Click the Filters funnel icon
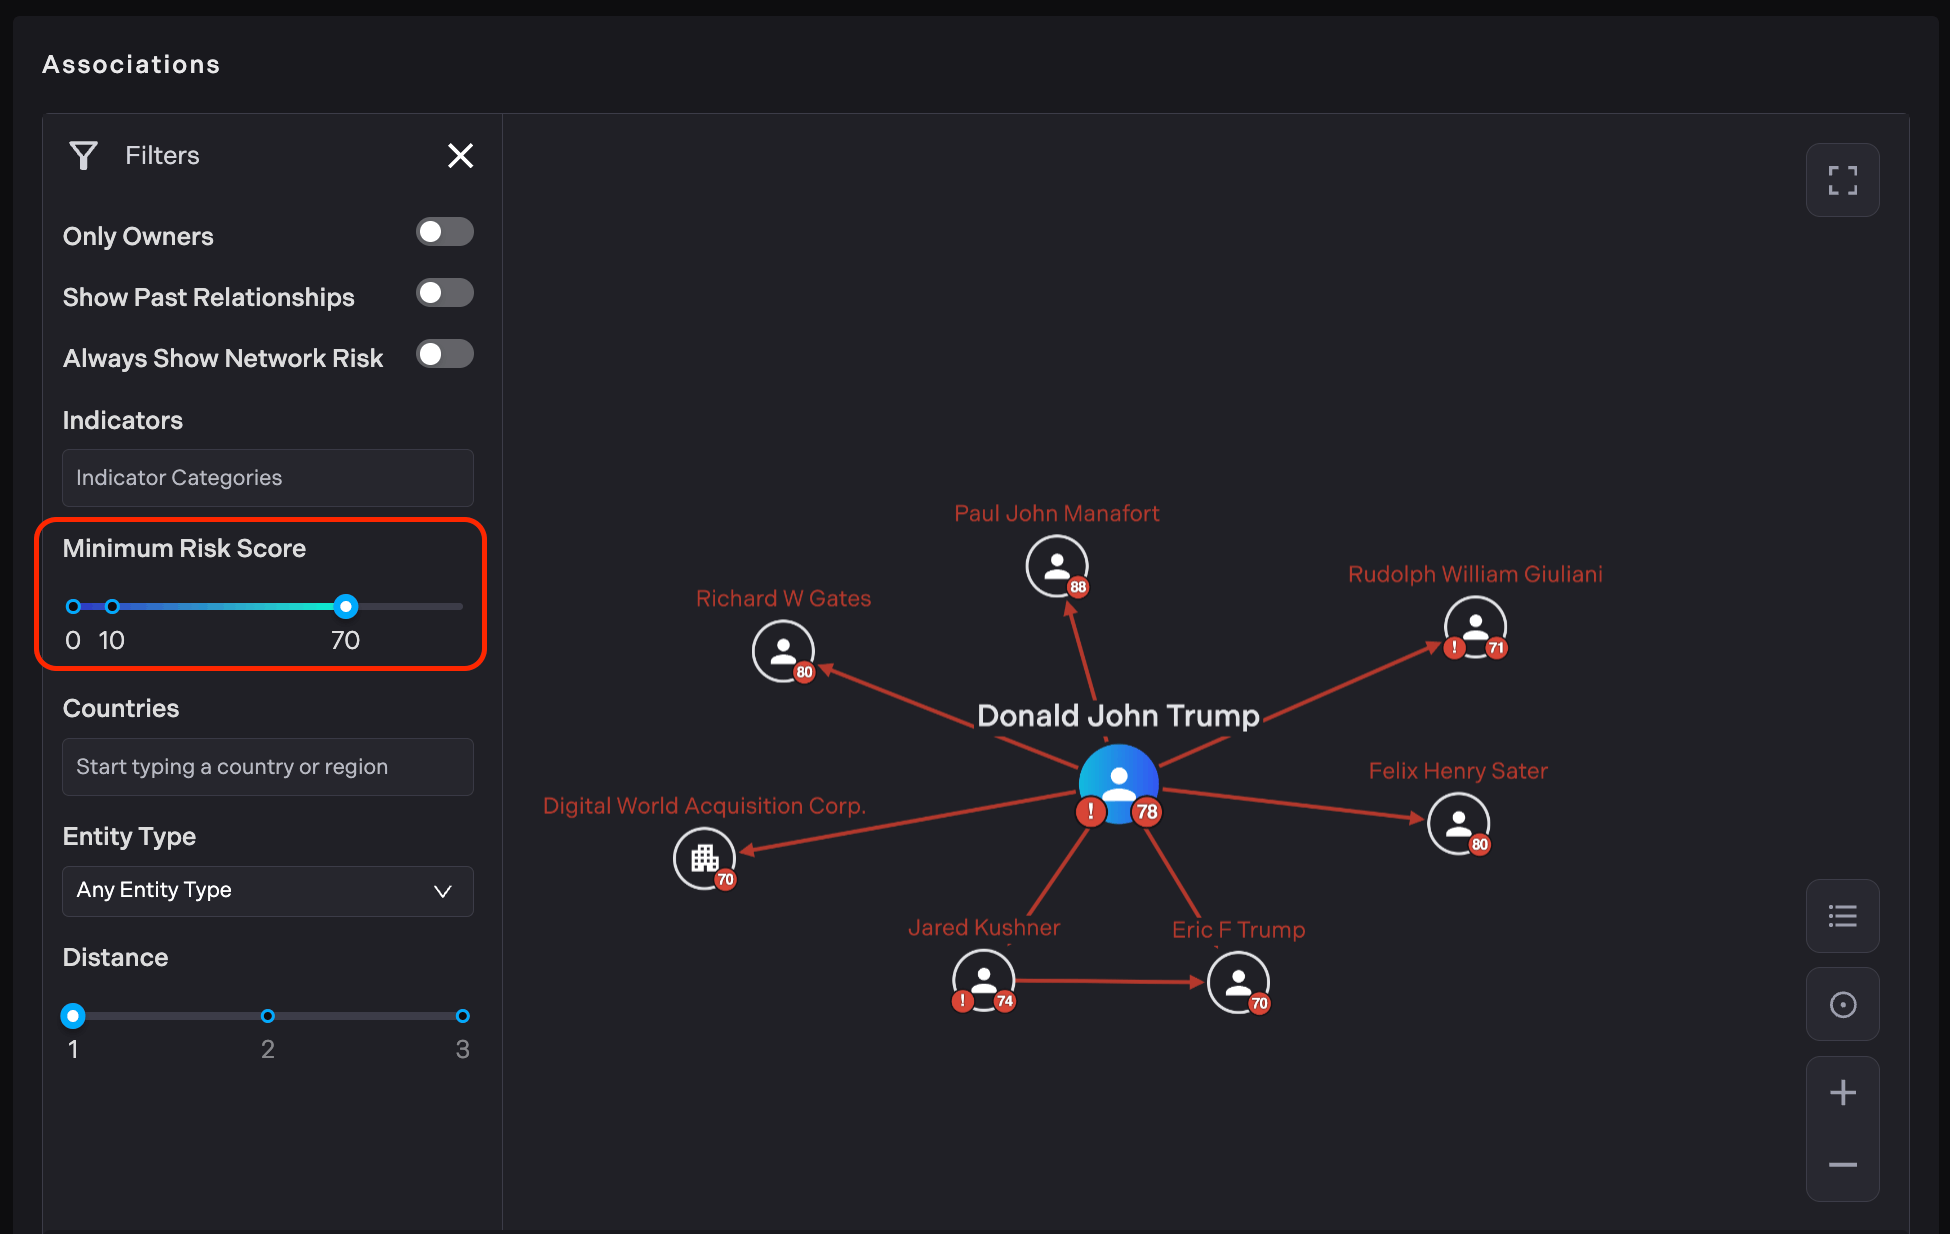 pyautogui.click(x=84, y=156)
